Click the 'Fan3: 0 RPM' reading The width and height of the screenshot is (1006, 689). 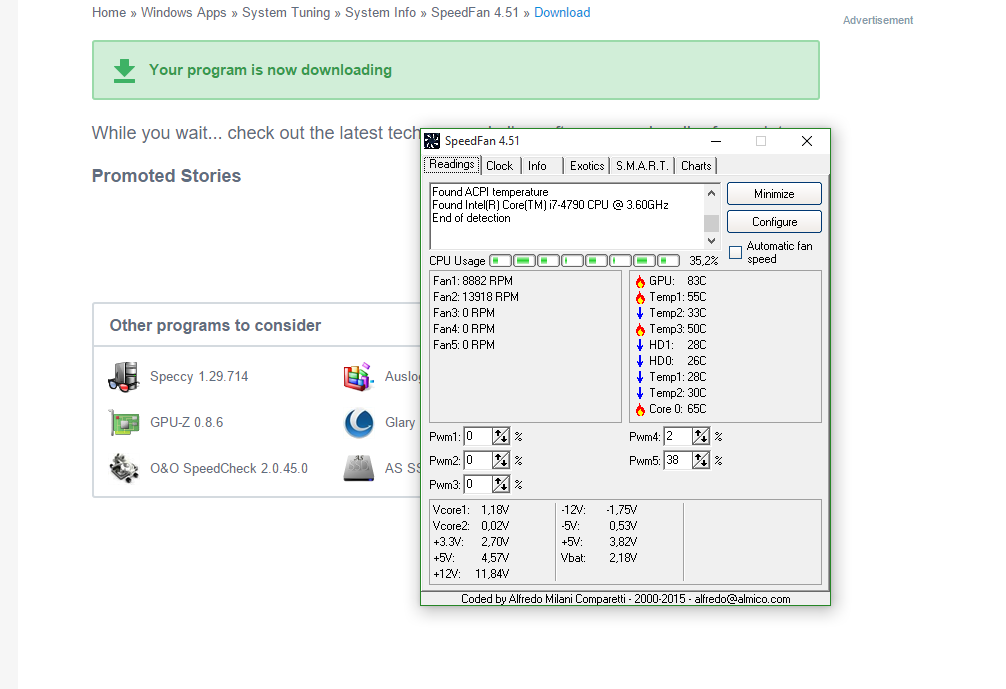464,313
